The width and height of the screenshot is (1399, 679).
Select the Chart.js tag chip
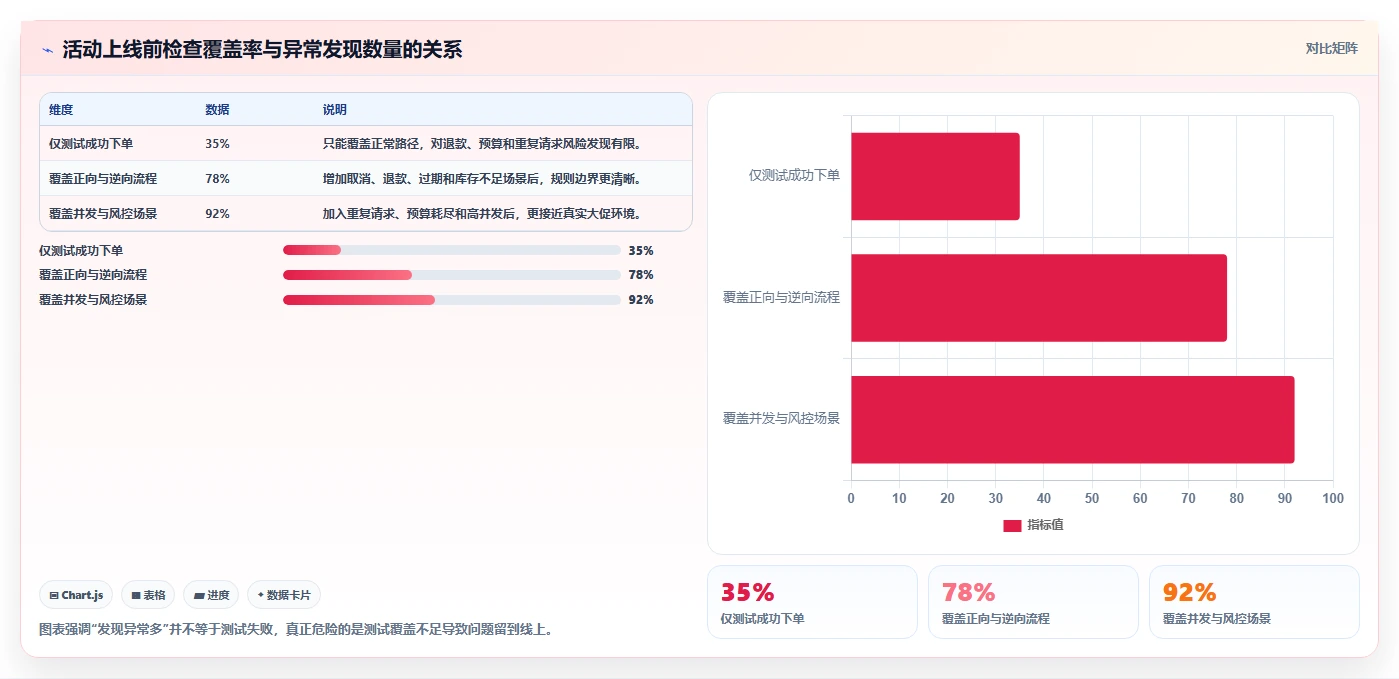pyautogui.click(x=77, y=595)
